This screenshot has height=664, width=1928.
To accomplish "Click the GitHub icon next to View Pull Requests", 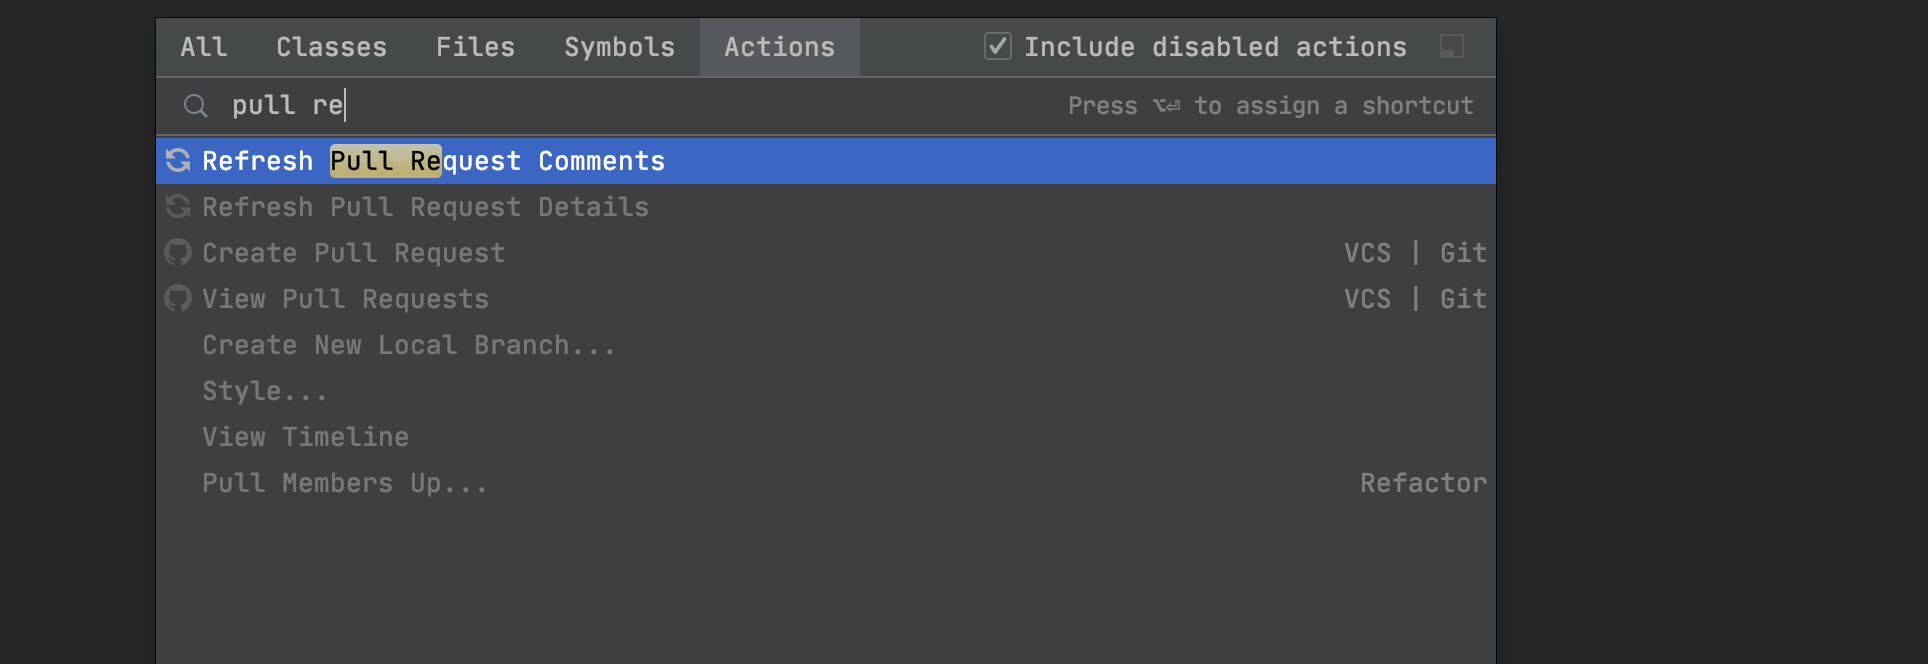I will coord(178,298).
